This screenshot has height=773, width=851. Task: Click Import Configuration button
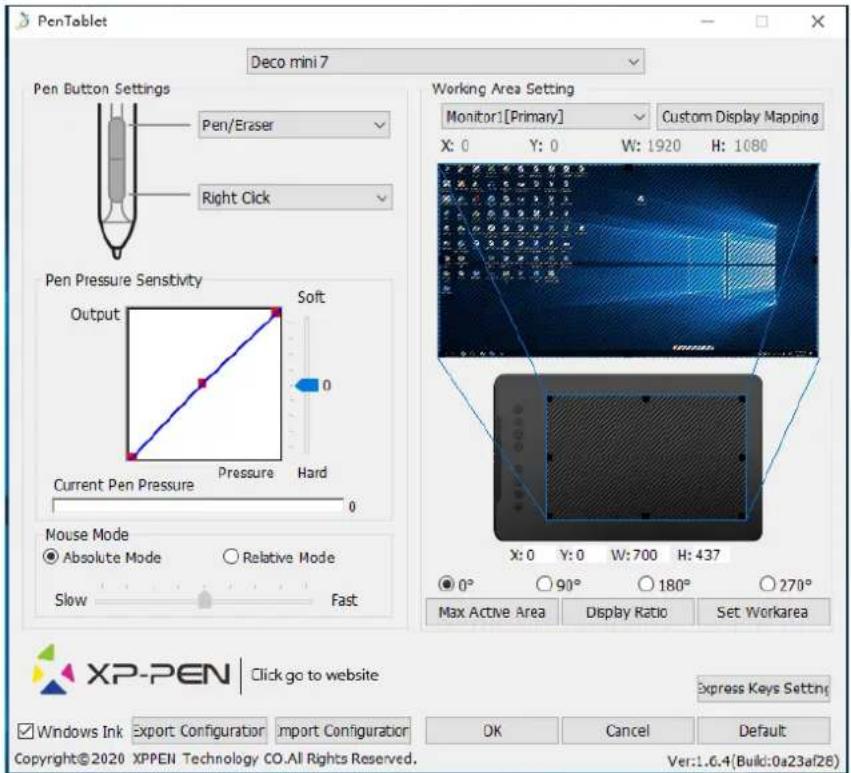click(343, 731)
